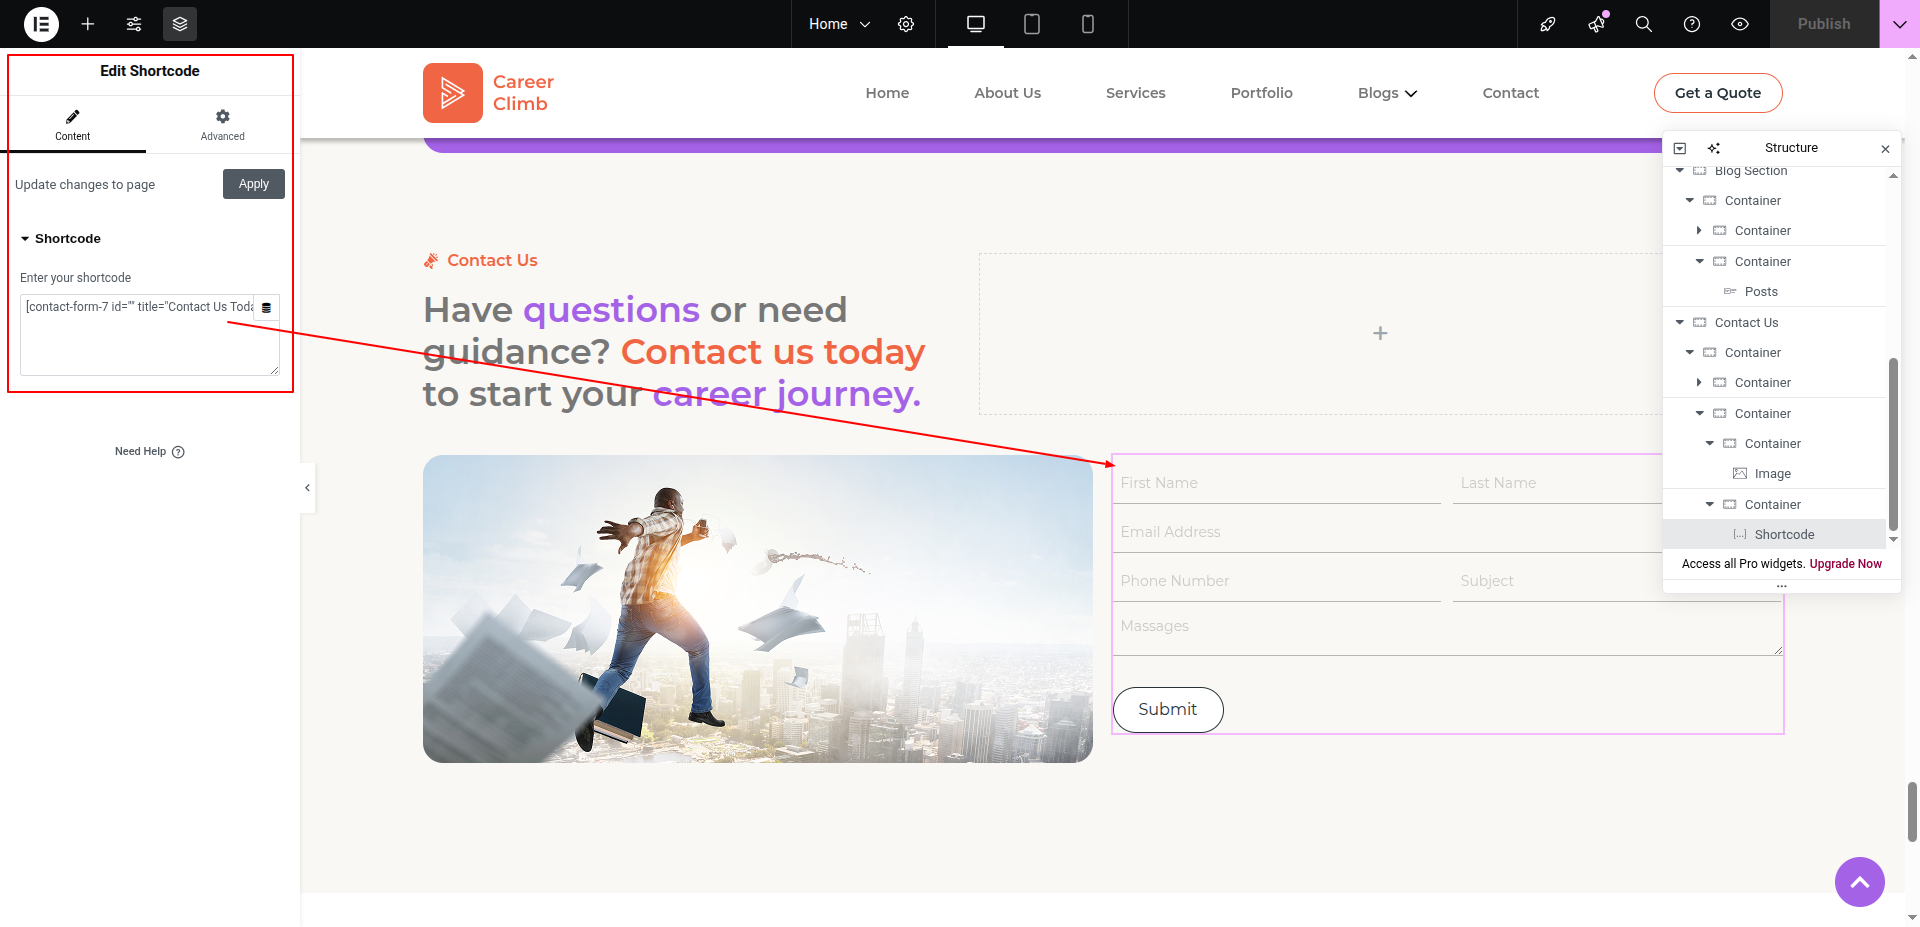Click the Structure panel scrollbar
1920x927 pixels.
coord(1893,444)
